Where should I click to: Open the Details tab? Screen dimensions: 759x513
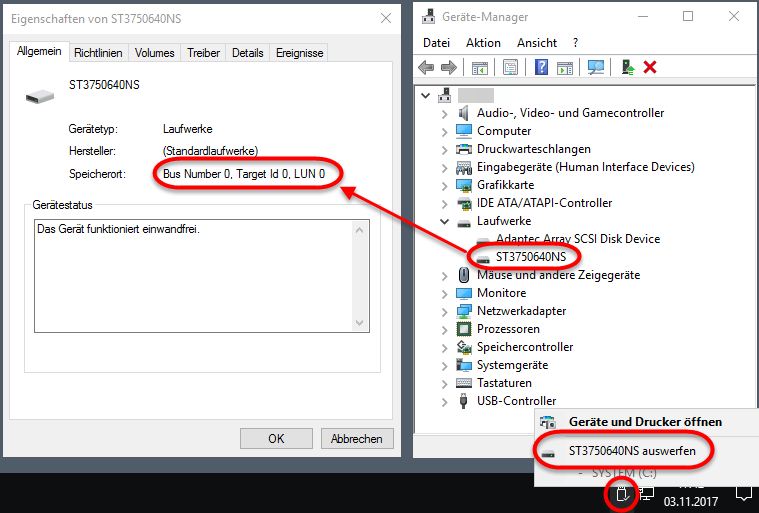point(248,53)
